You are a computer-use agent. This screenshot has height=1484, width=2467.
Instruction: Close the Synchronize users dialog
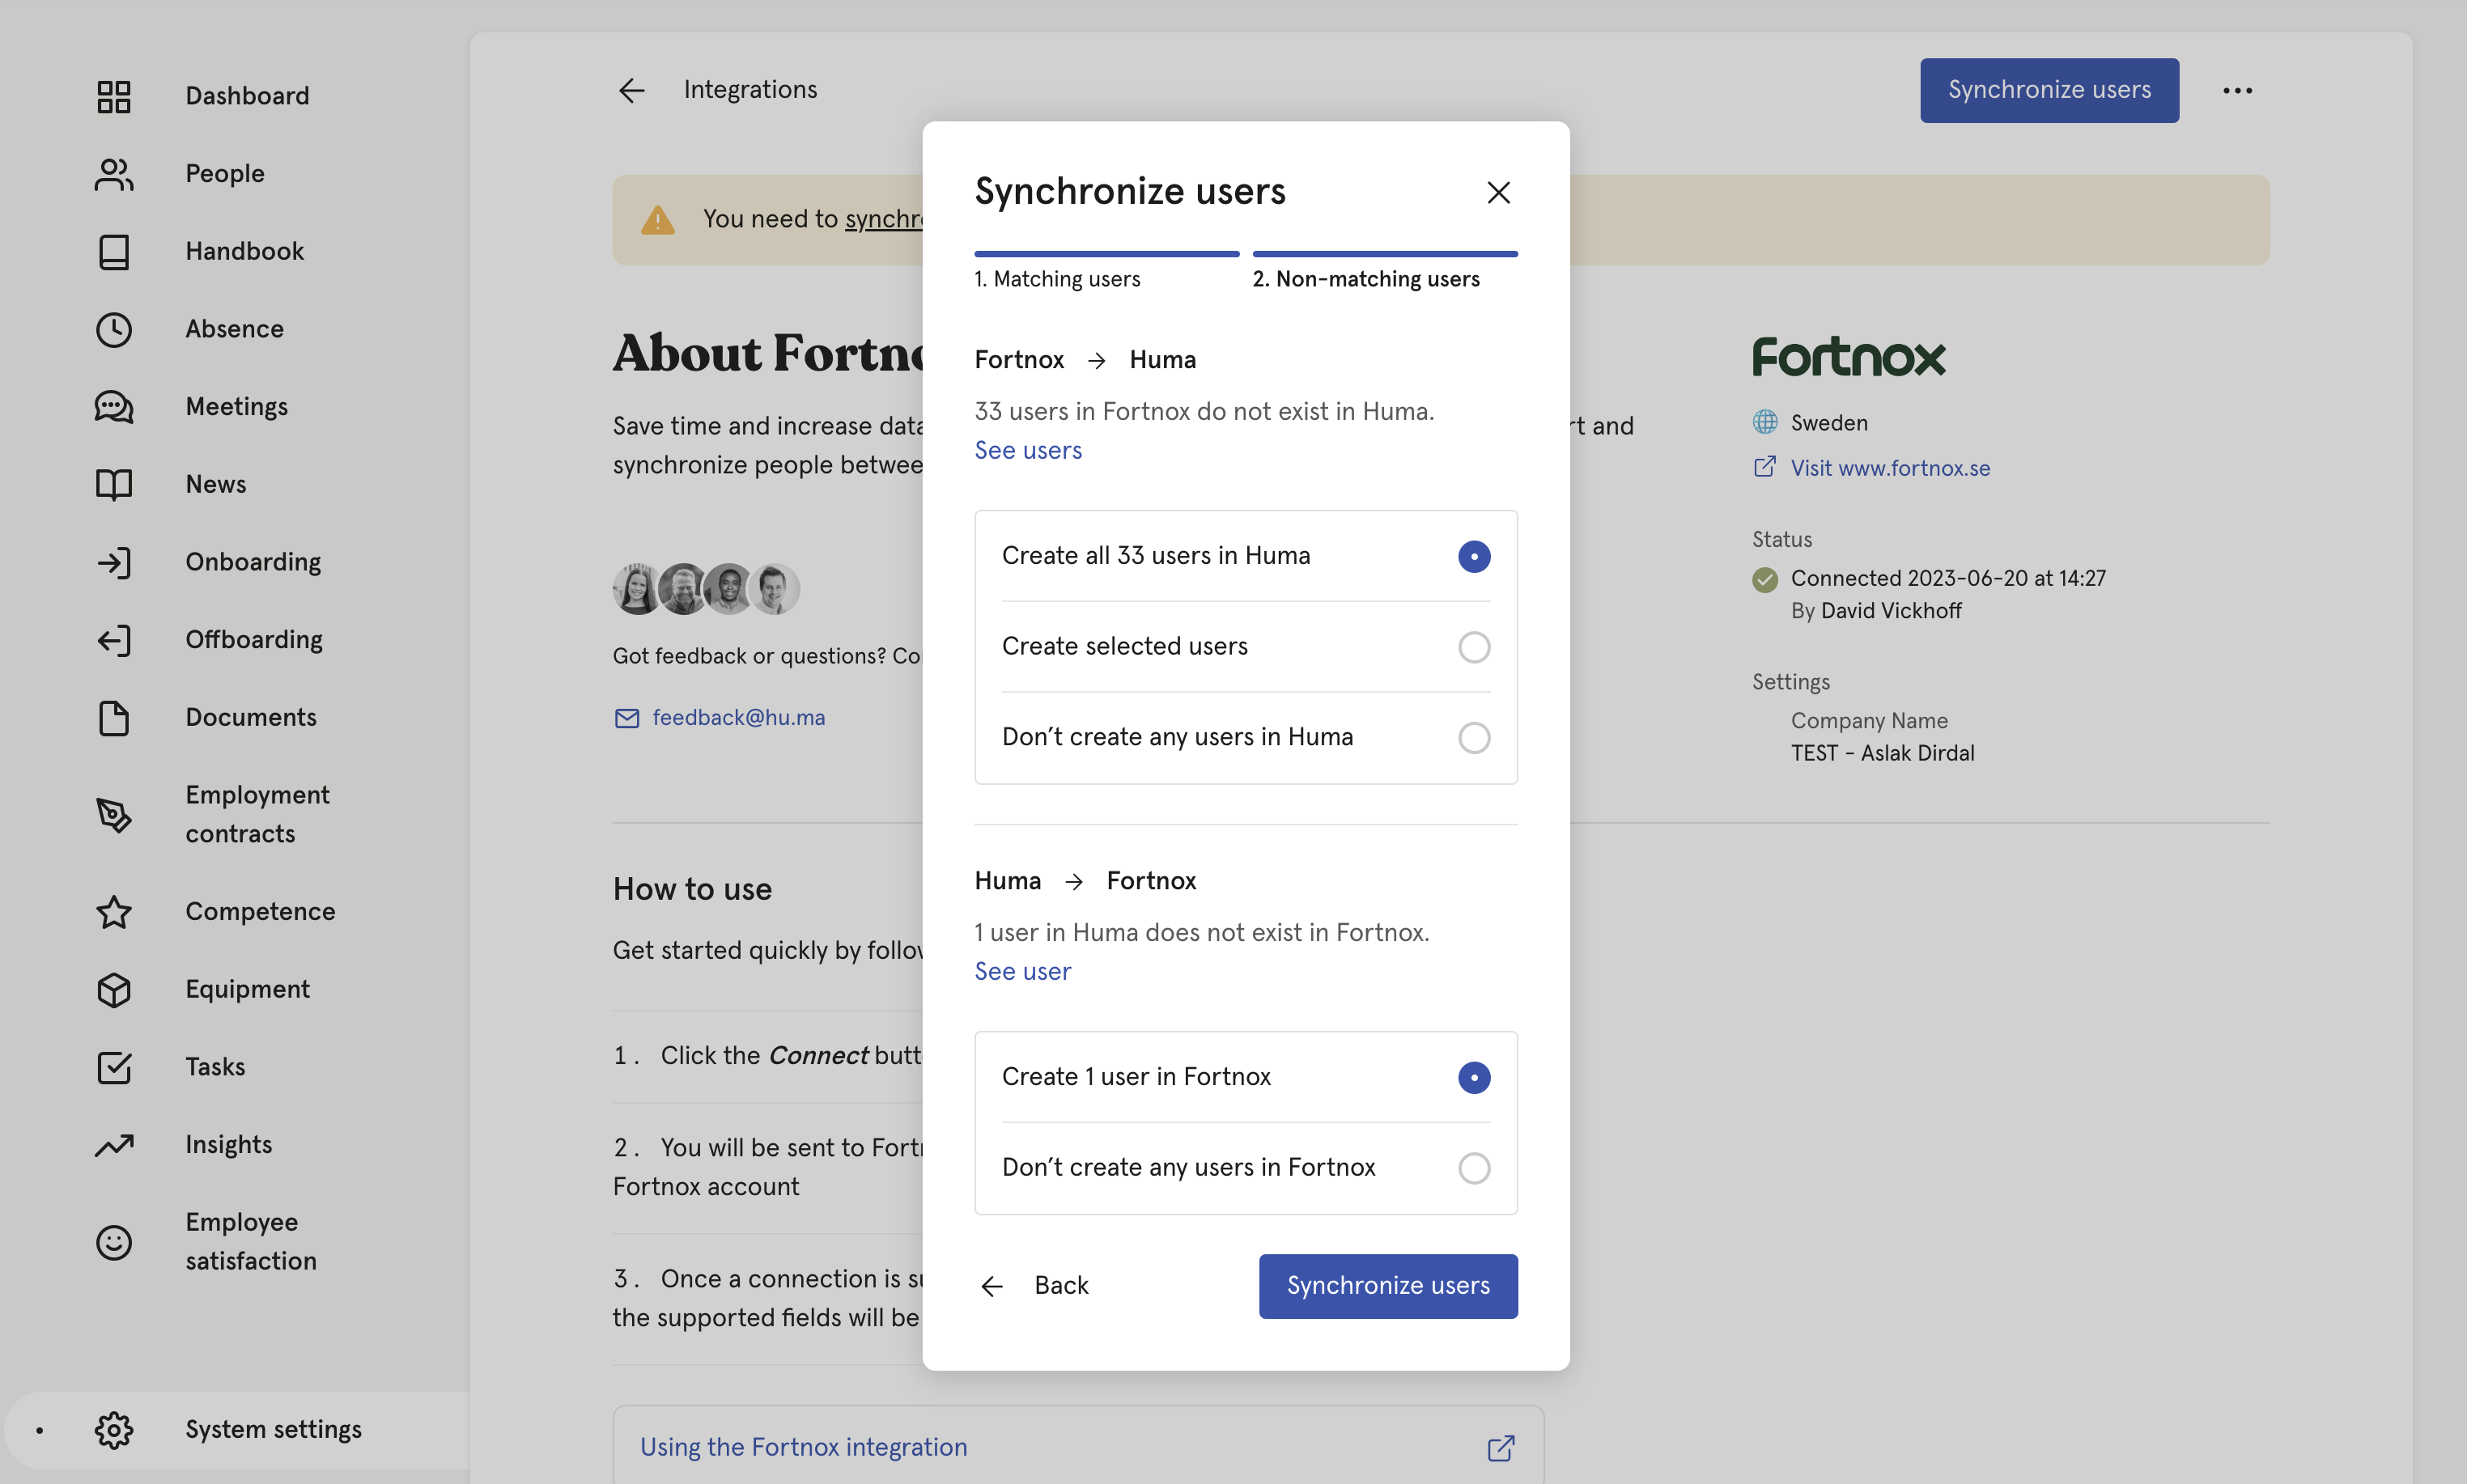click(1498, 192)
